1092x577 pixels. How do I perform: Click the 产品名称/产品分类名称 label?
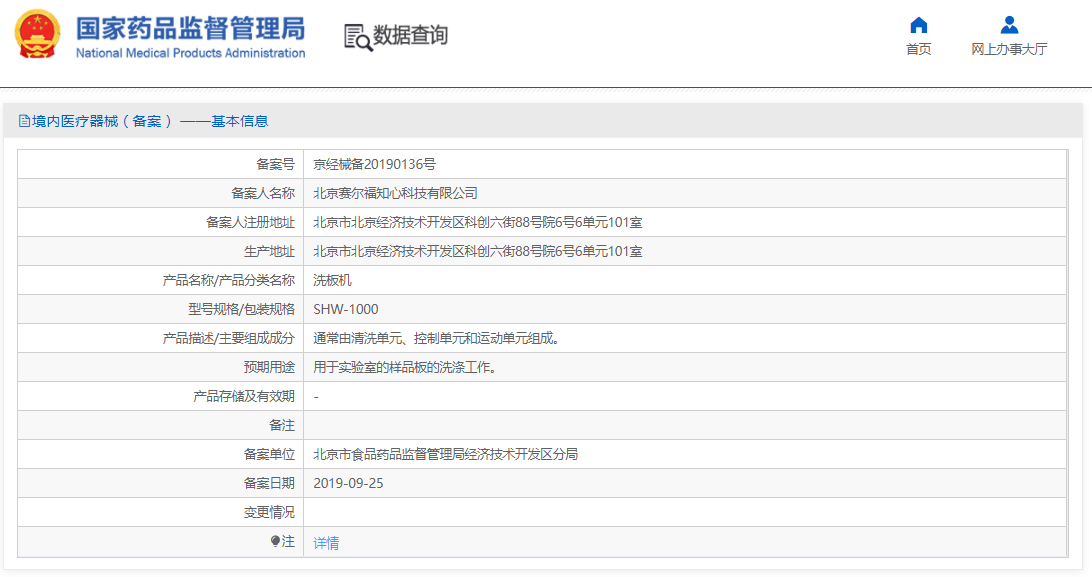click(228, 280)
